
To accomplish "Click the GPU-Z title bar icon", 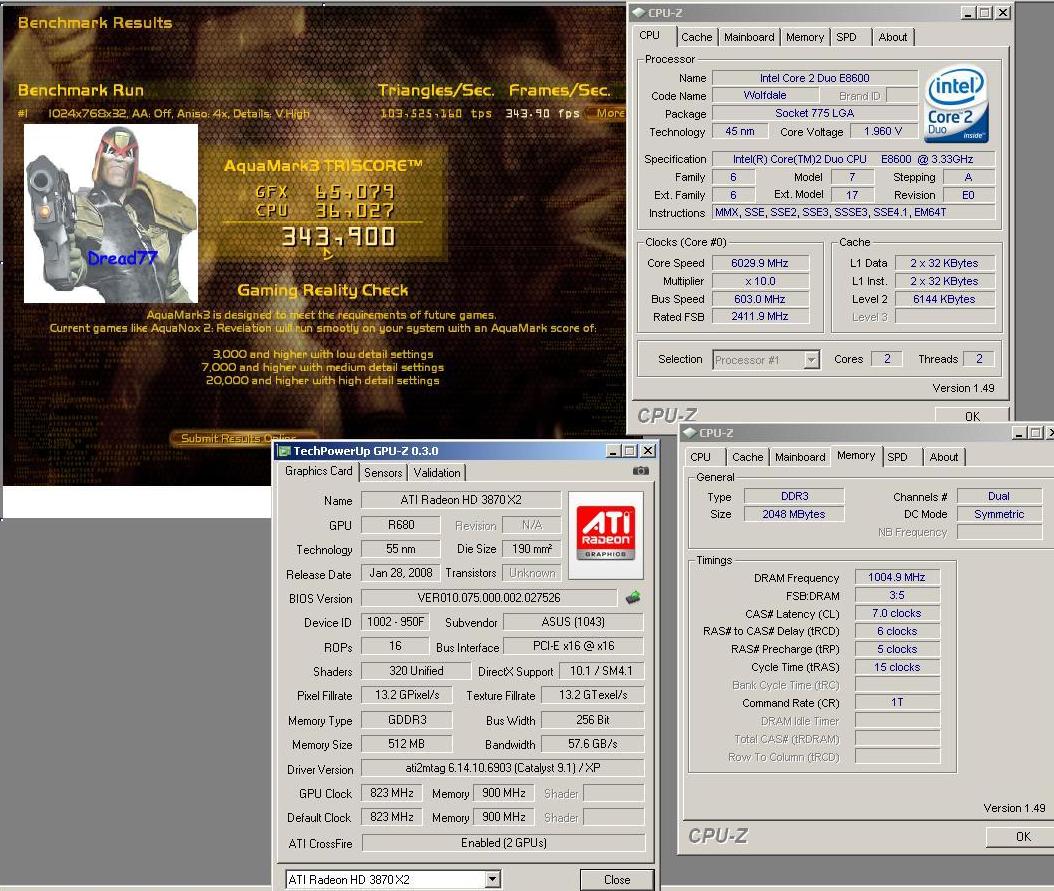I will 284,451.
